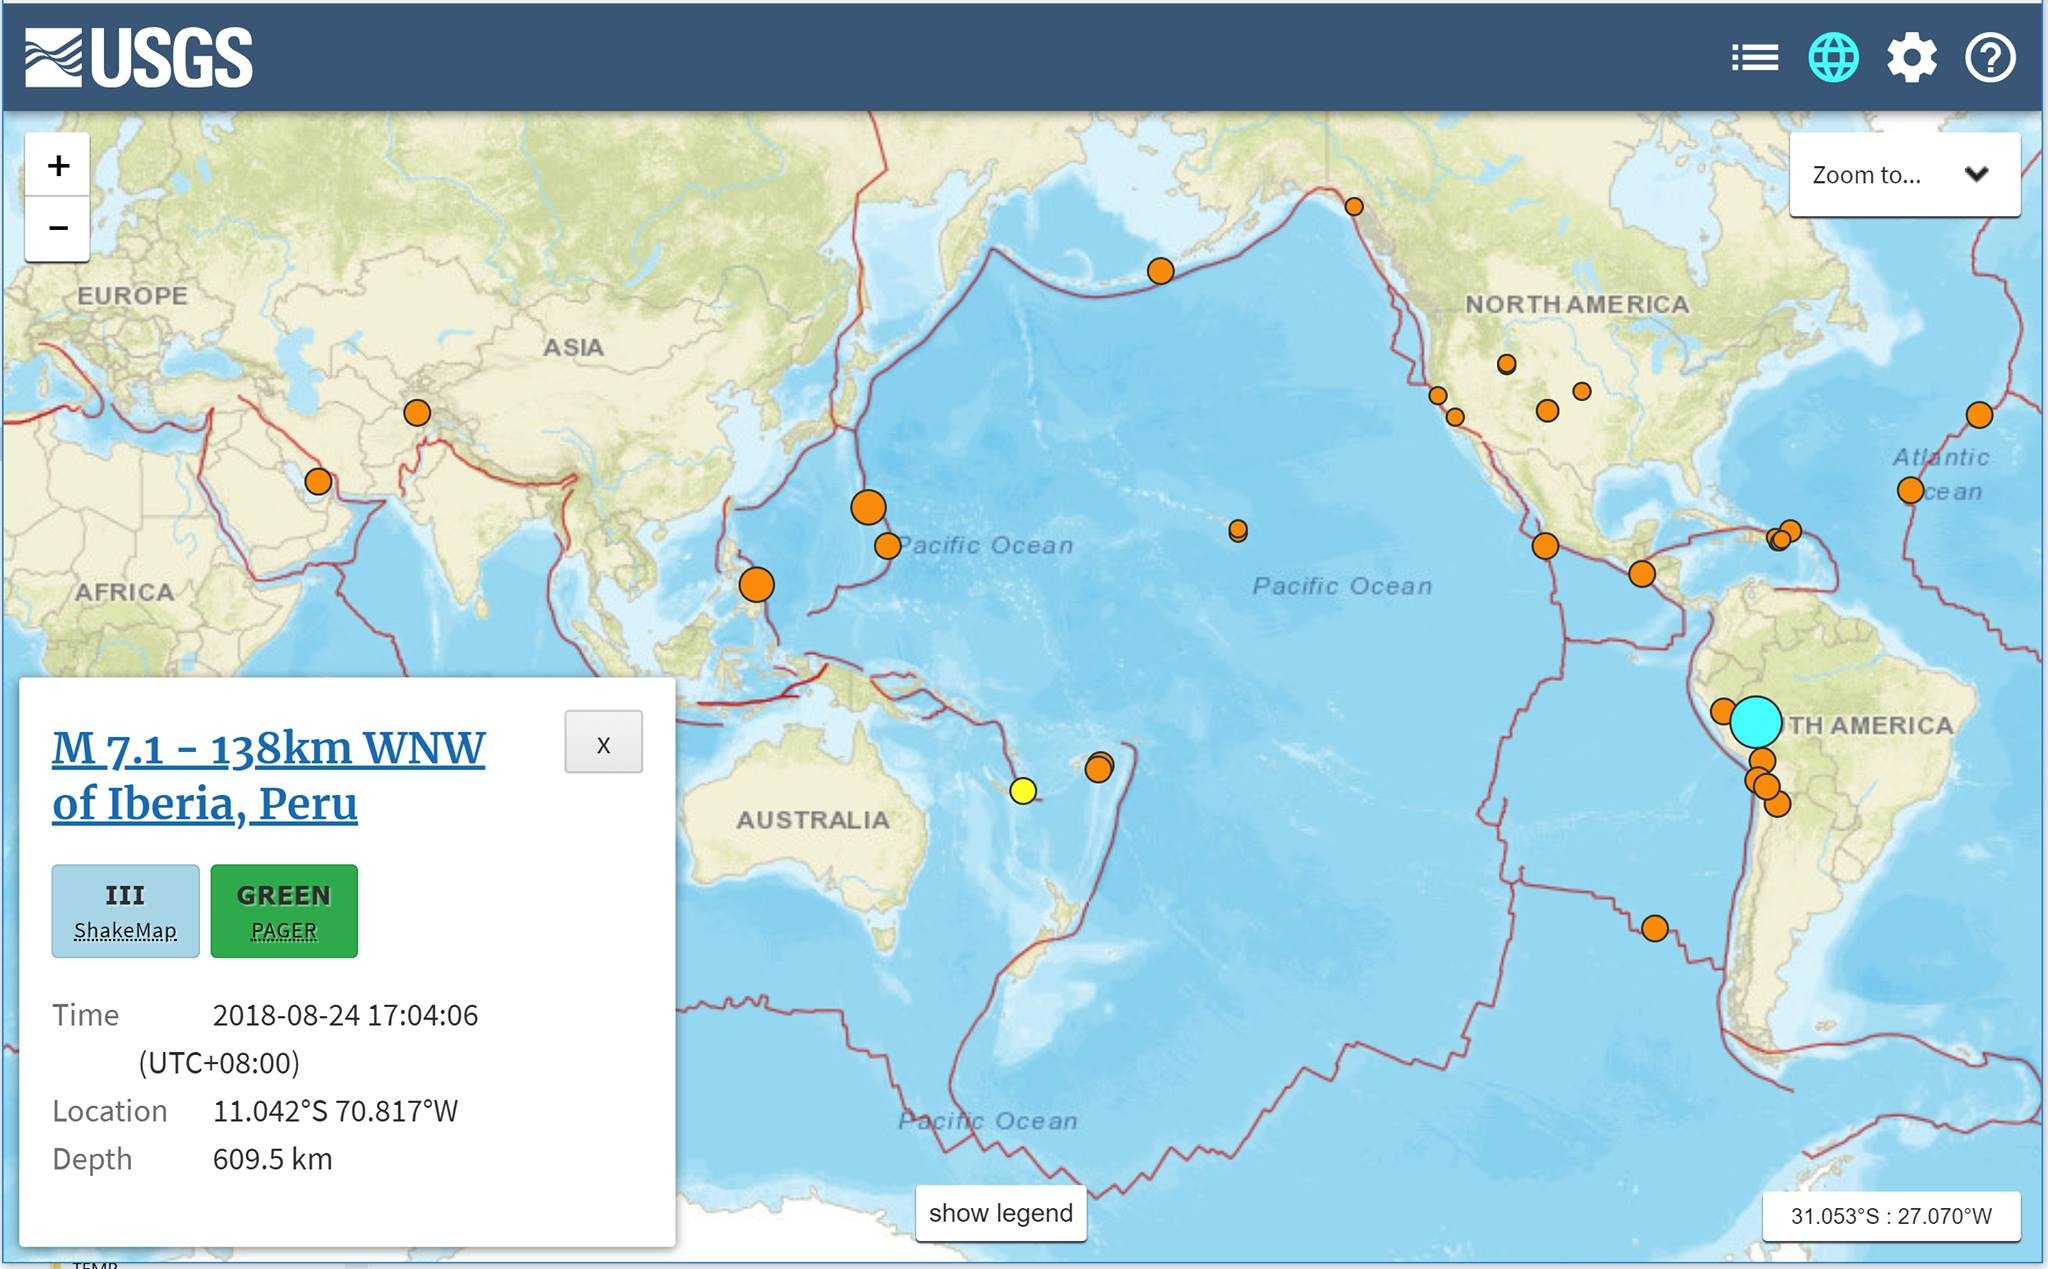Click the (UTC+08:00) timezone text

[219, 1063]
